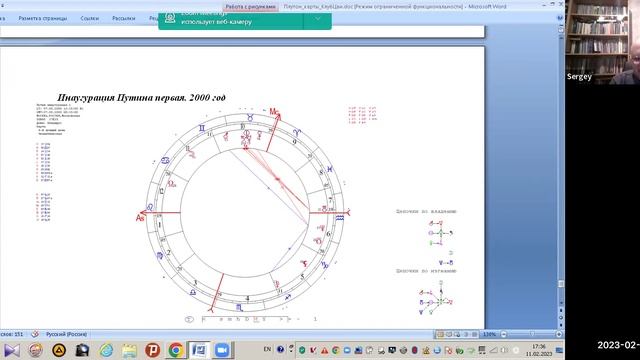Launch Internet Explorer from the taskbar

click(x=106, y=350)
